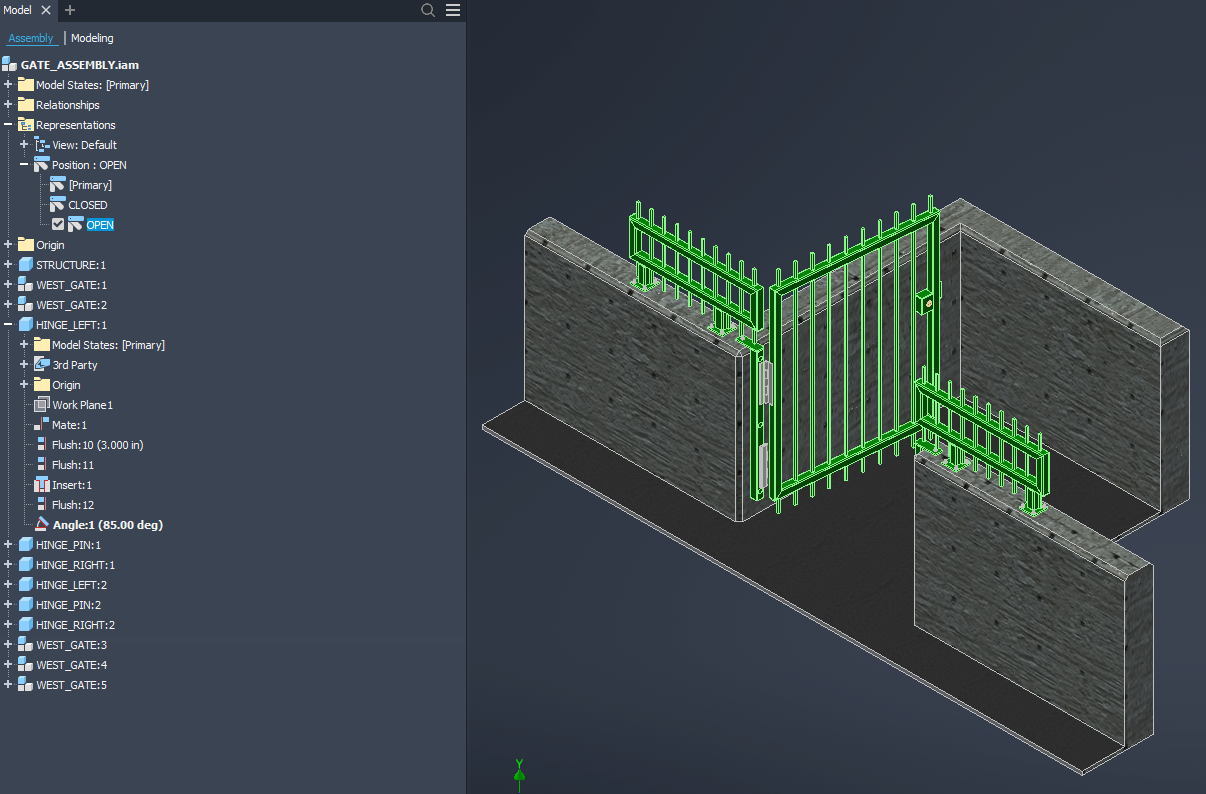Toggle the checkbox next to the OPEN representation
The width and height of the screenshot is (1206, 794).
pyautogui.click(x=57, y=224)
